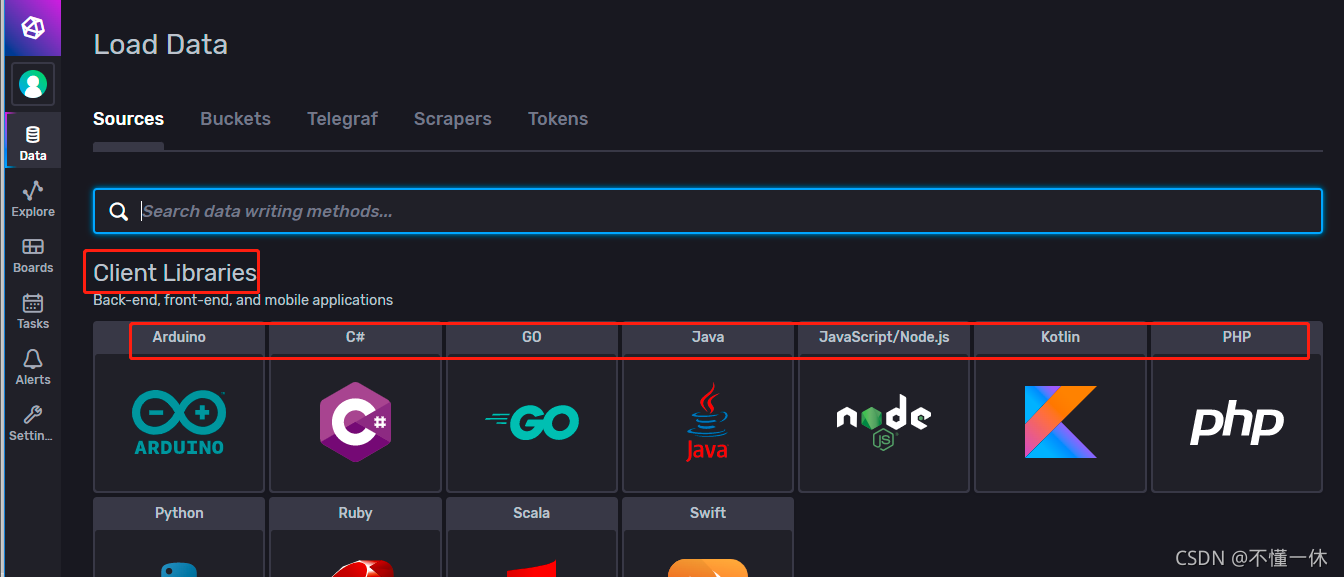Open the user avatar menu
Image resolution: width=1344 pixels, height=577 pixels.
(x=33, y=84)
